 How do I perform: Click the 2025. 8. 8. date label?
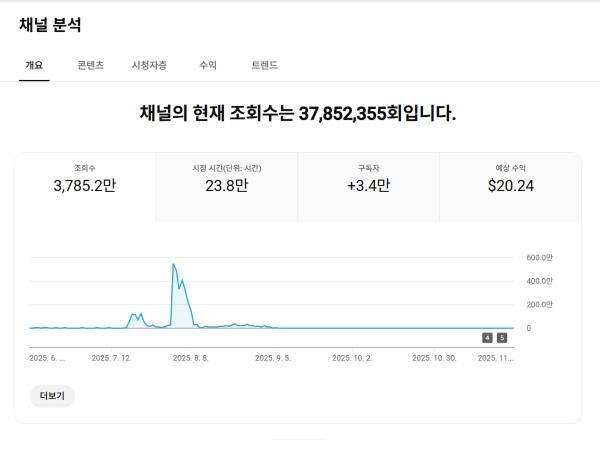coord(190,357)
